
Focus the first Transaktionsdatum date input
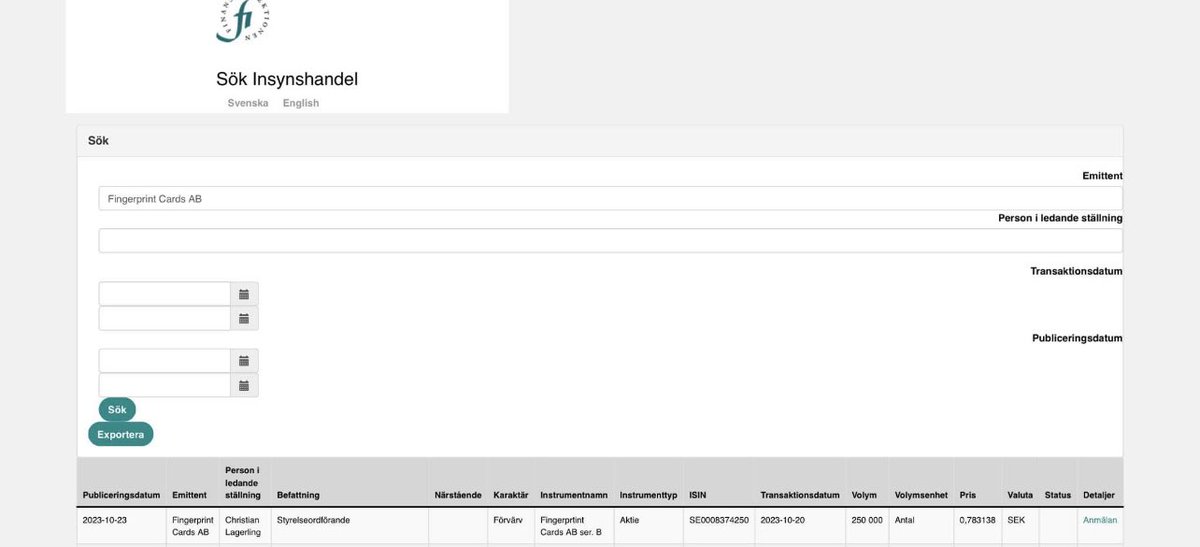(165, 294)
